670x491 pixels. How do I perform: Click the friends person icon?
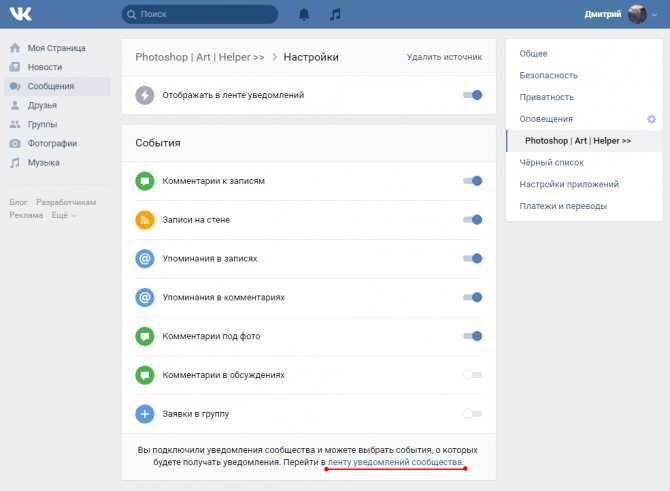[x=15, y=105]
